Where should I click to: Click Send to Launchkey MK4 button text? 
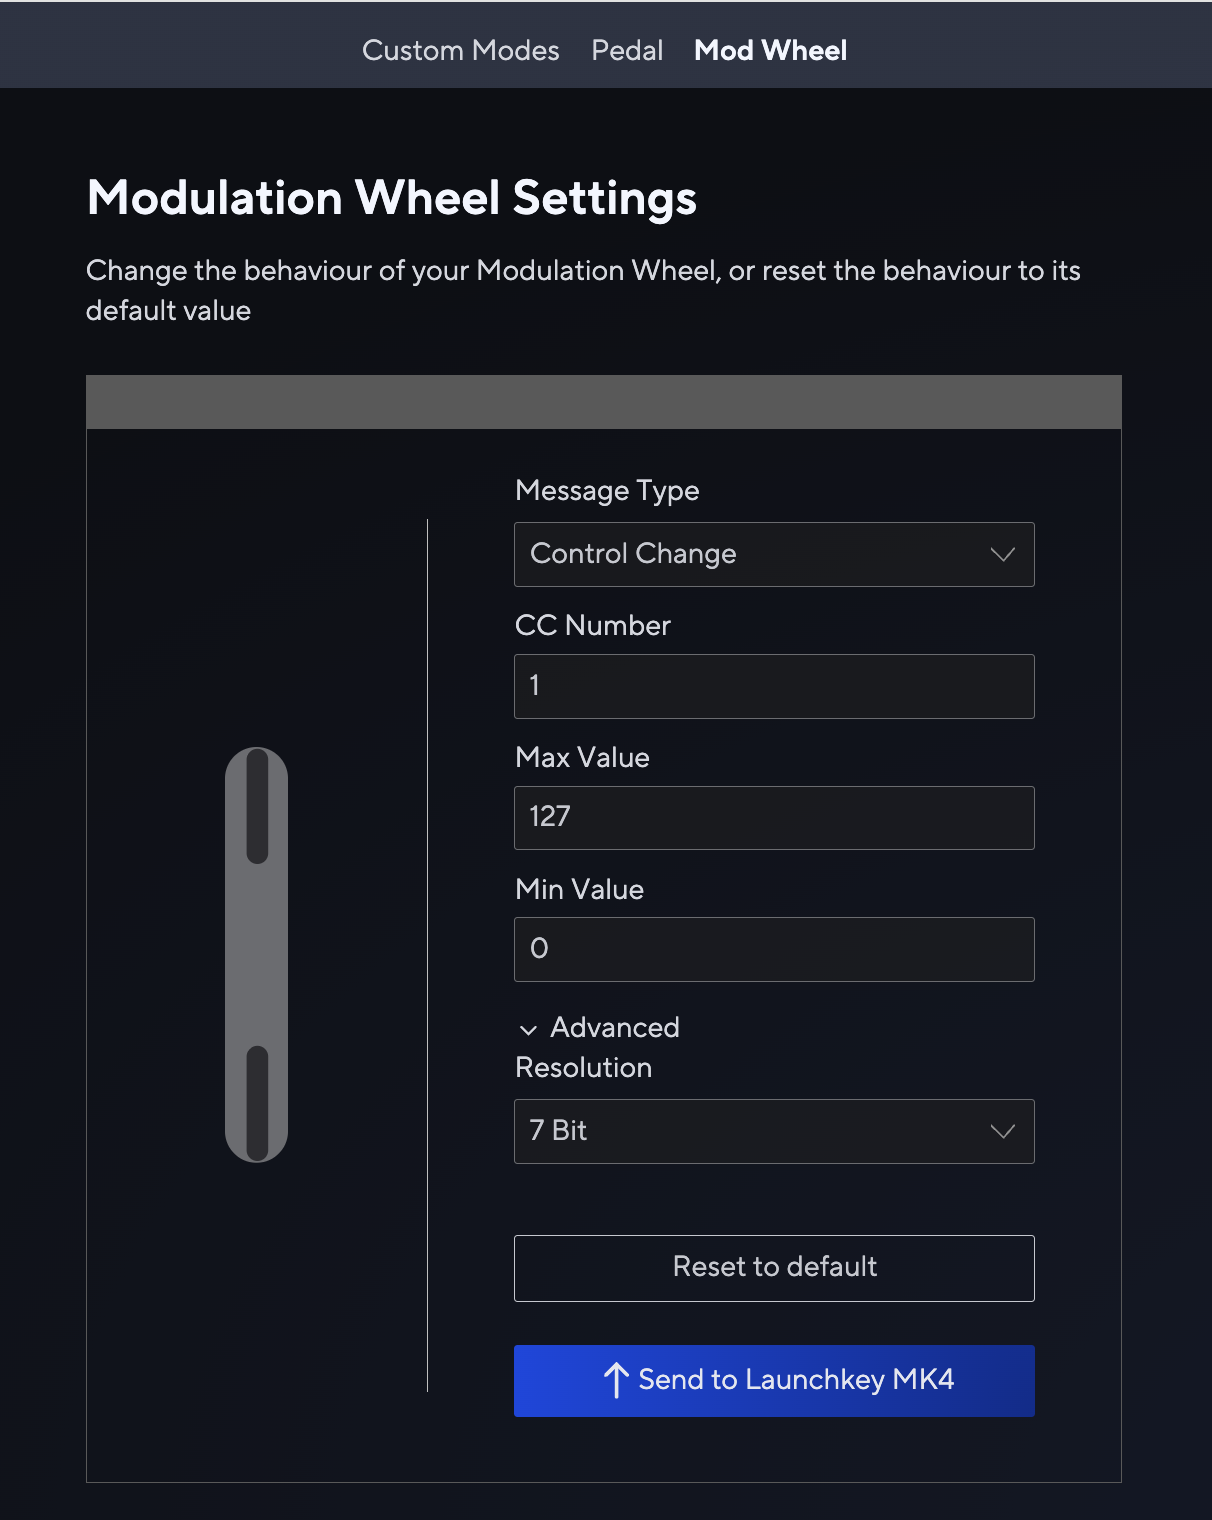(x=796, y=1380)
